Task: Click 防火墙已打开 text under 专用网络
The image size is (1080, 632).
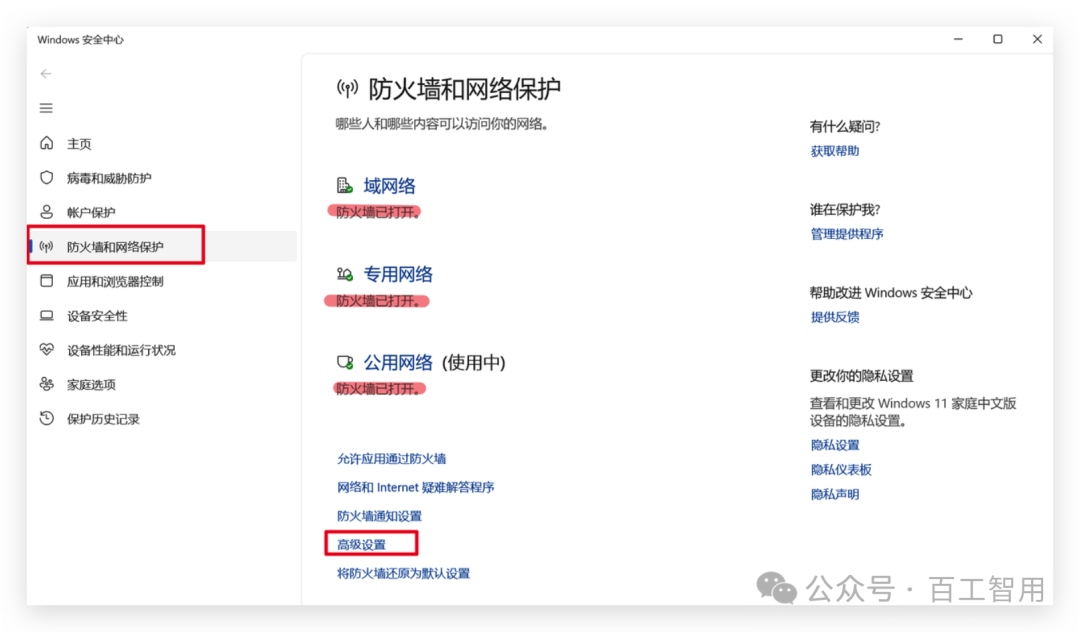Action: point(377,301)
